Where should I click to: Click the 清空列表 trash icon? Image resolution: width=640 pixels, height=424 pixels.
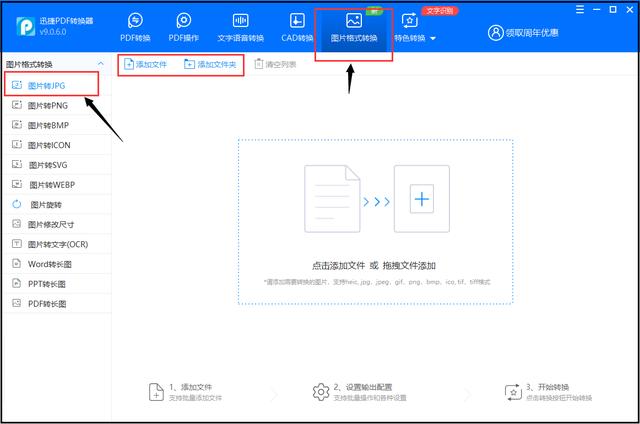click(x=259, y=64)
